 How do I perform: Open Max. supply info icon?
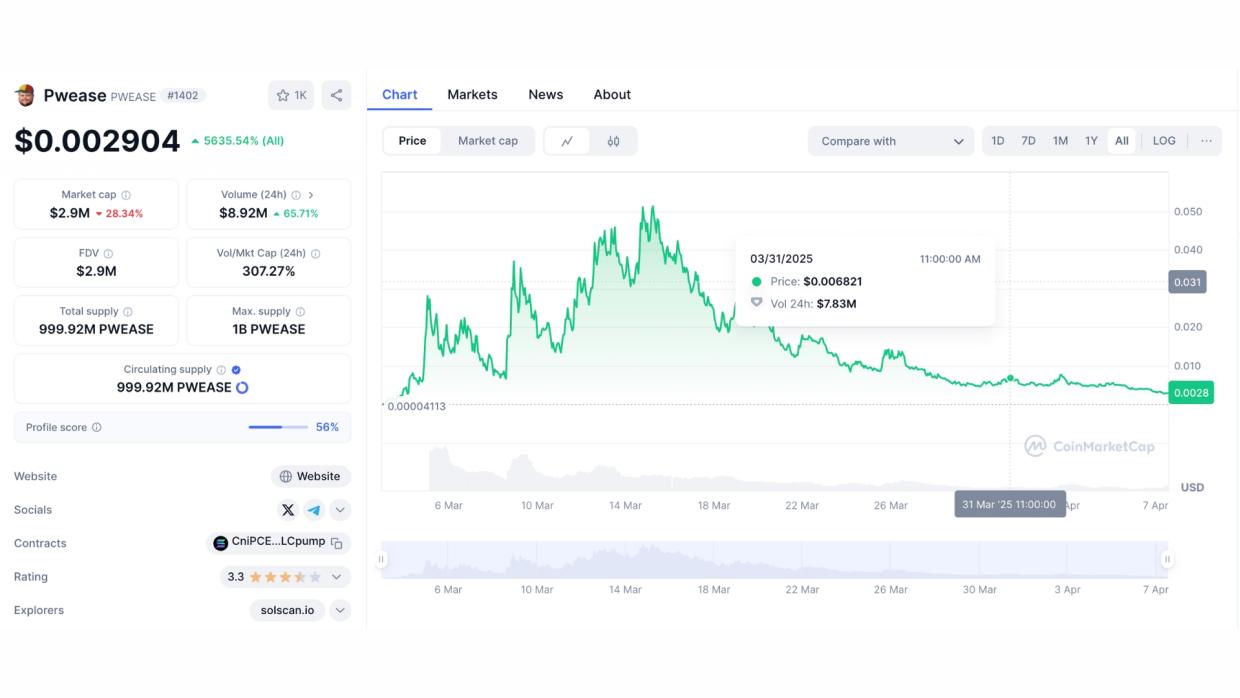[300, 312]
